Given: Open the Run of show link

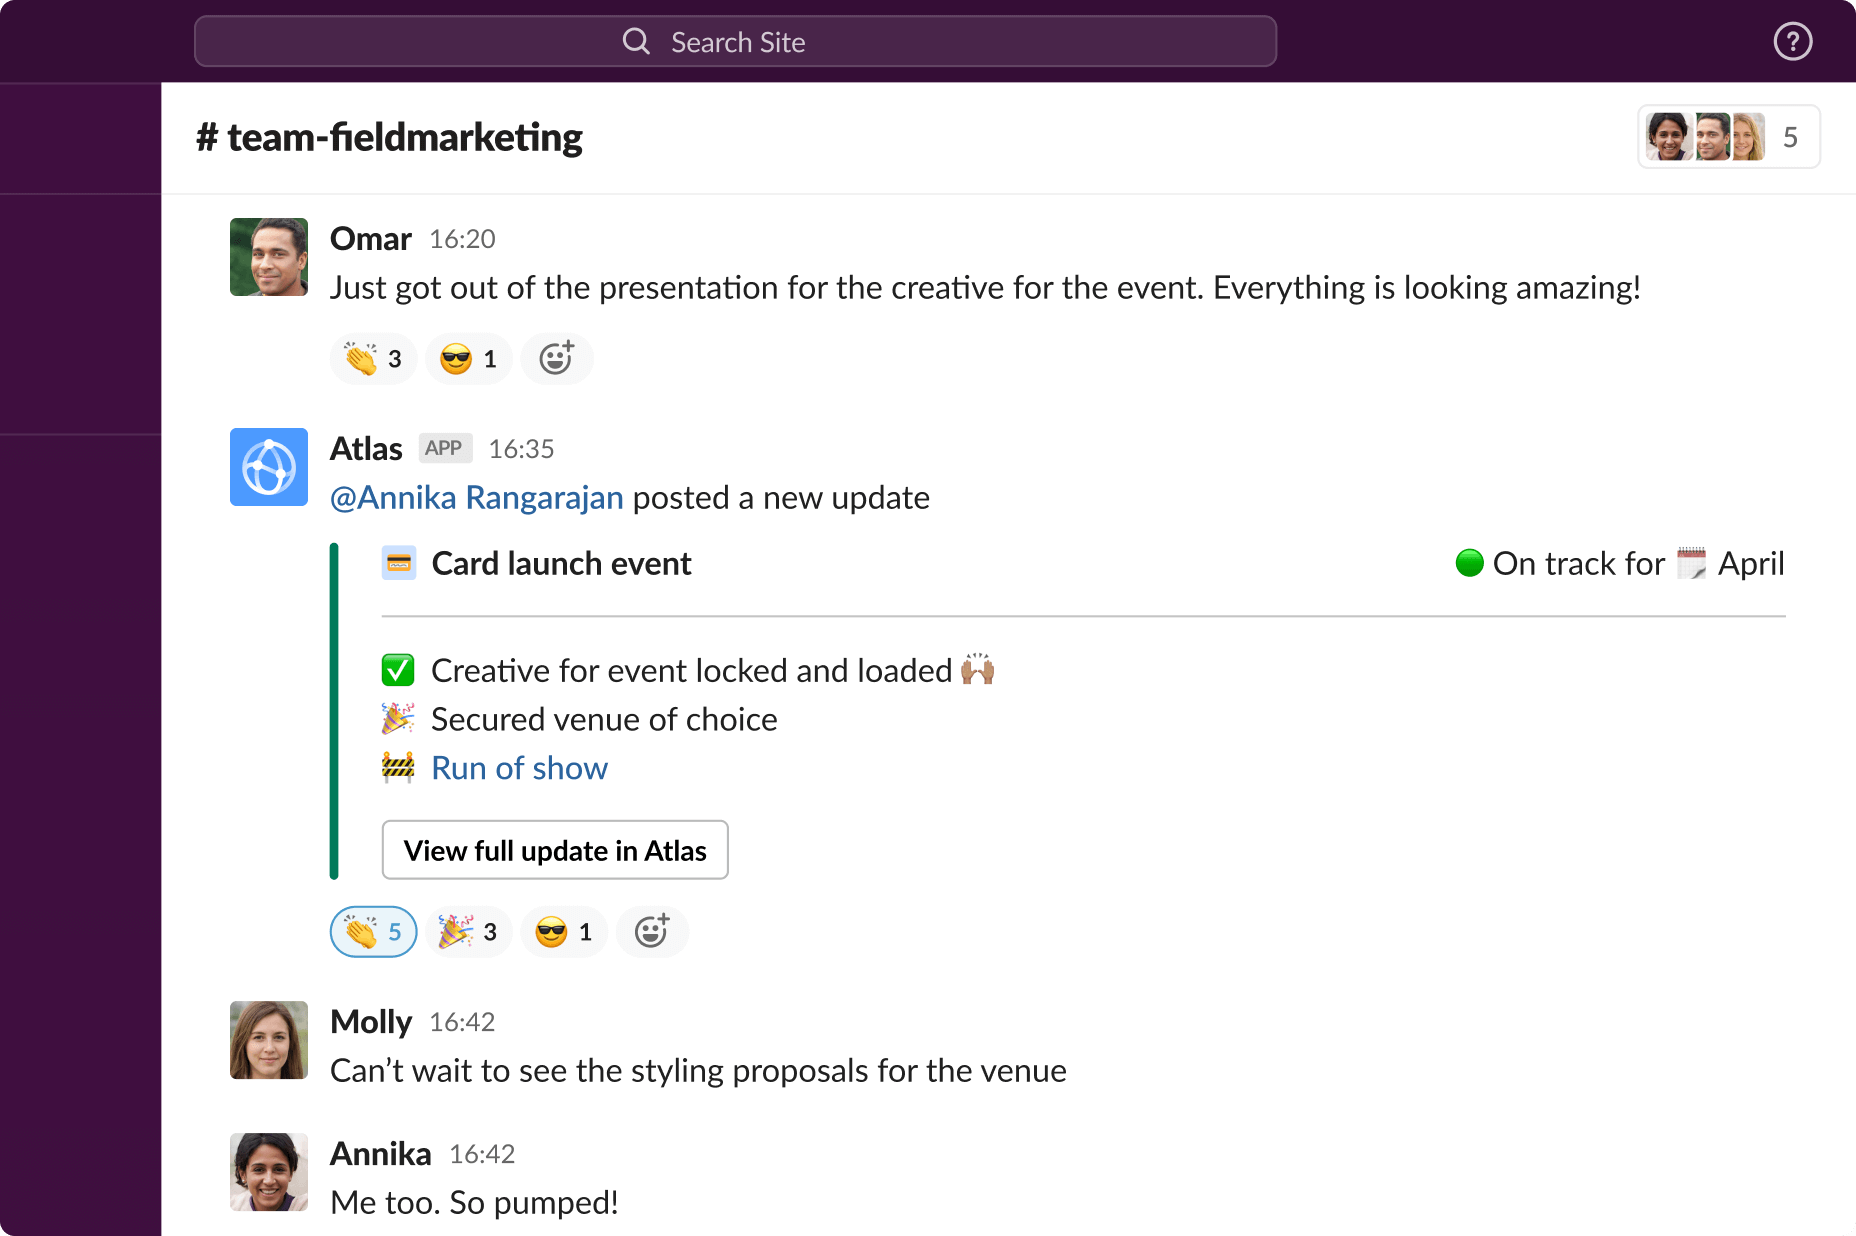Looking at the screenshot, I should click(x=519, y=767).
